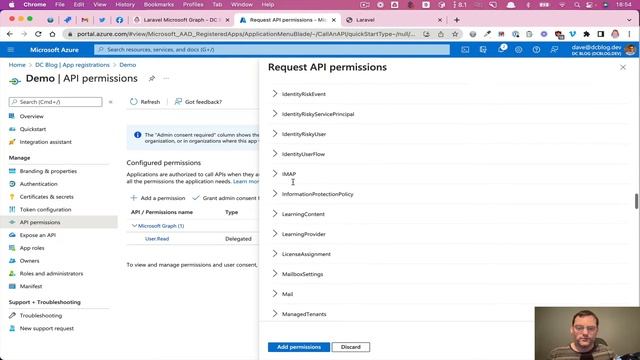Go to Home breadcrumb
Screen dimensions: 640x360
point(17,65)
